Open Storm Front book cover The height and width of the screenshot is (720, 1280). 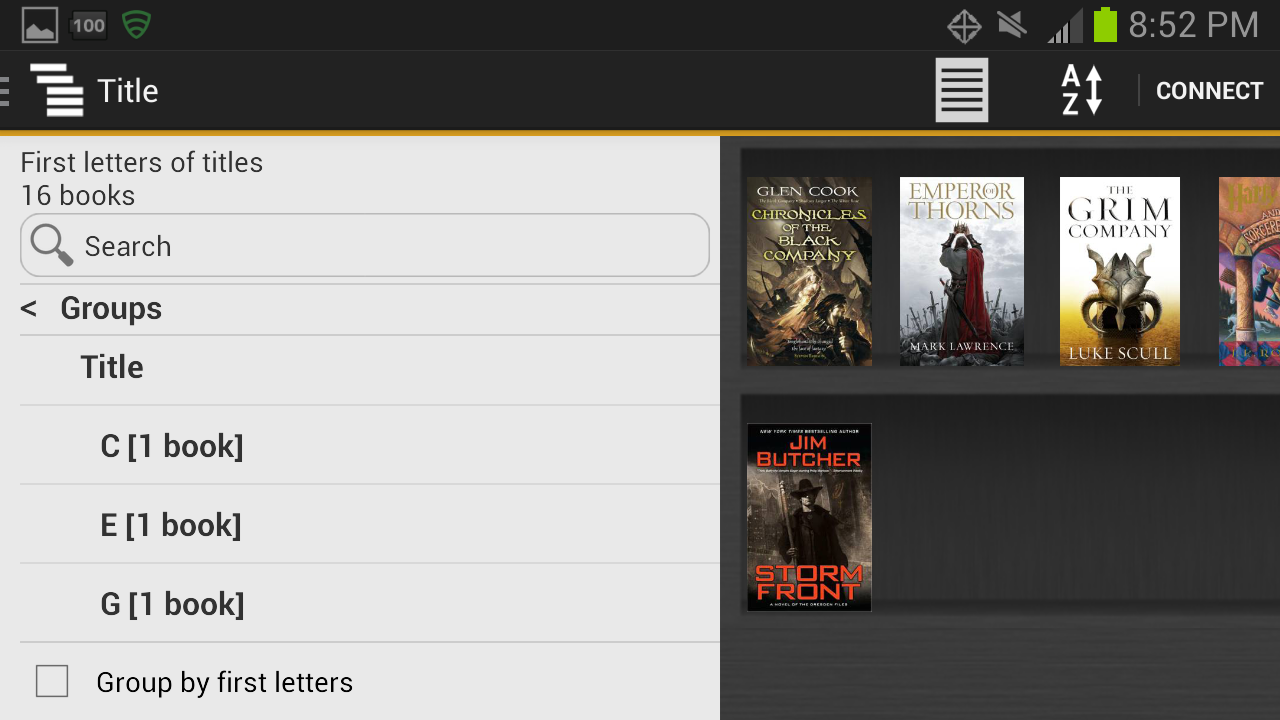[x=809, y=517]
